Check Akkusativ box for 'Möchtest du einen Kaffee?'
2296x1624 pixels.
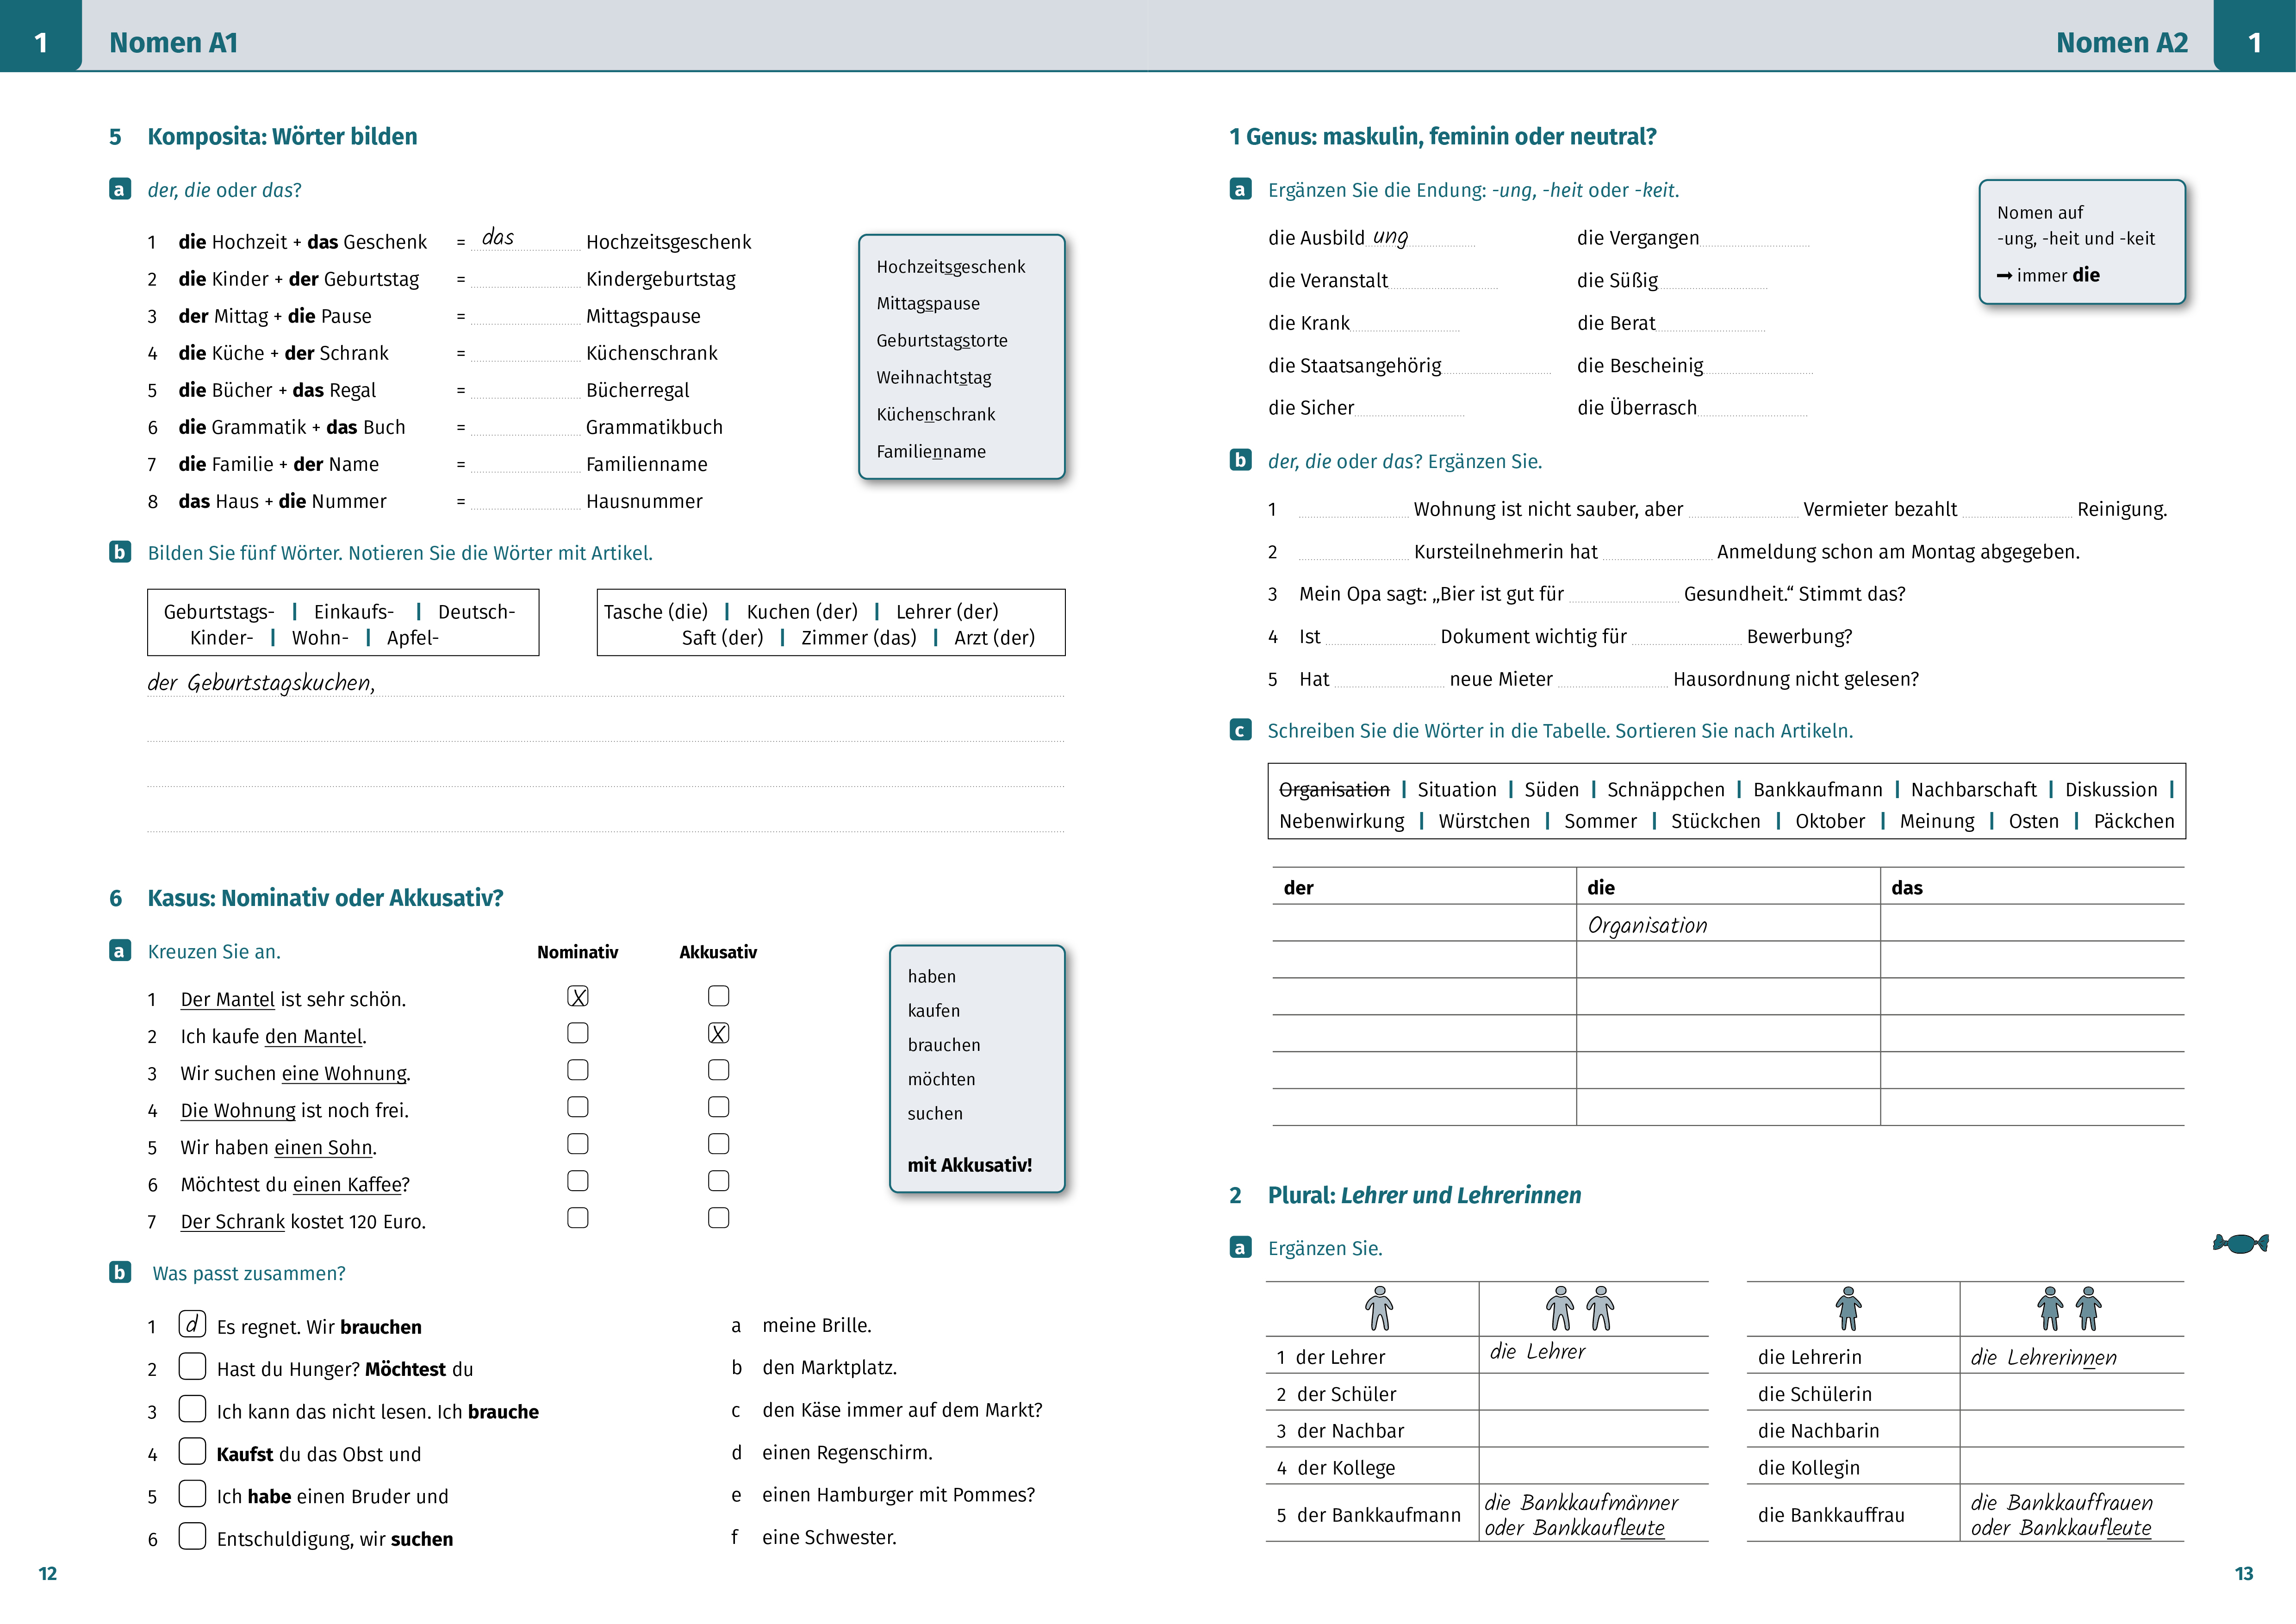point(718,1181)
